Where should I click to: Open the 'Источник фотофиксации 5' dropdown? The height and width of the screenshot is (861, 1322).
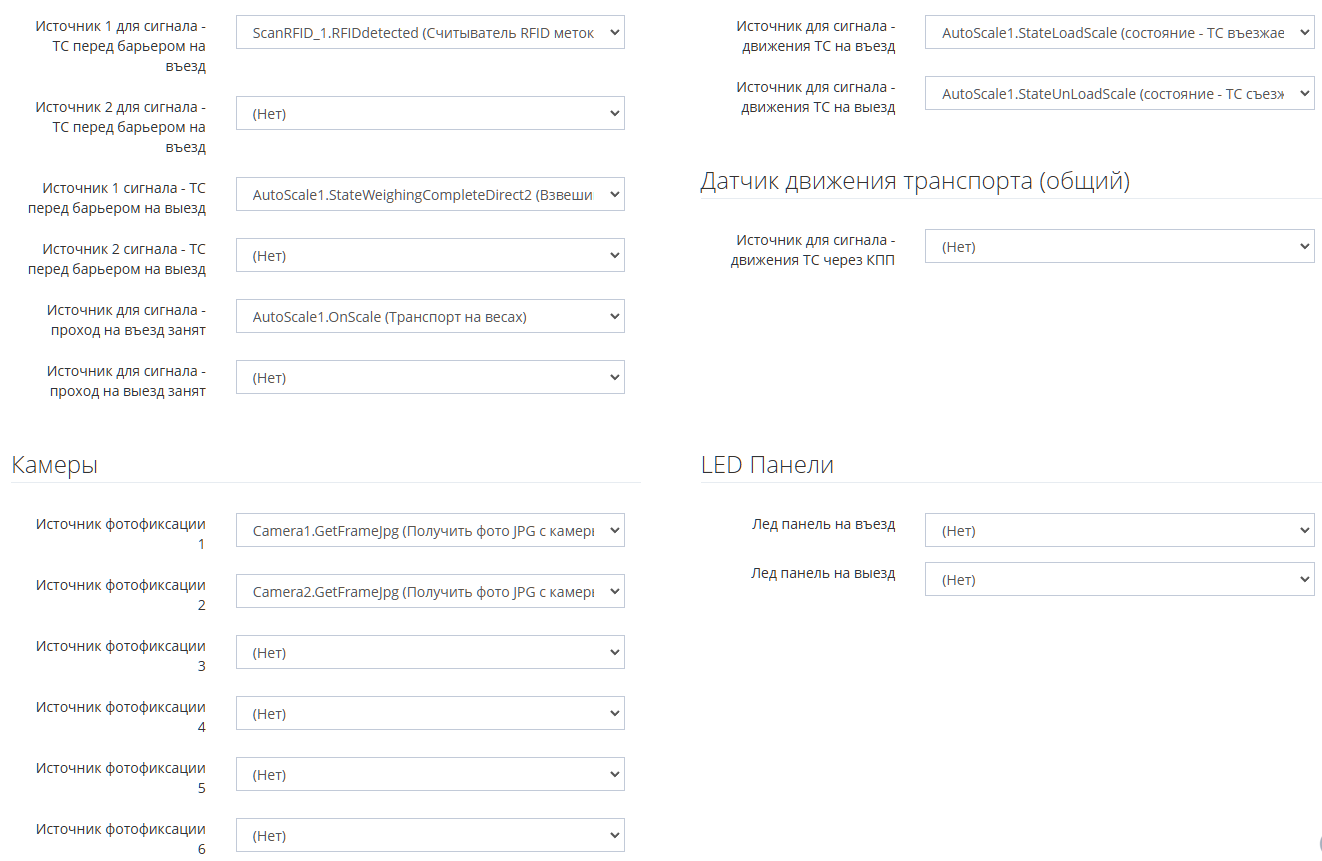click(x=430, y=775)
